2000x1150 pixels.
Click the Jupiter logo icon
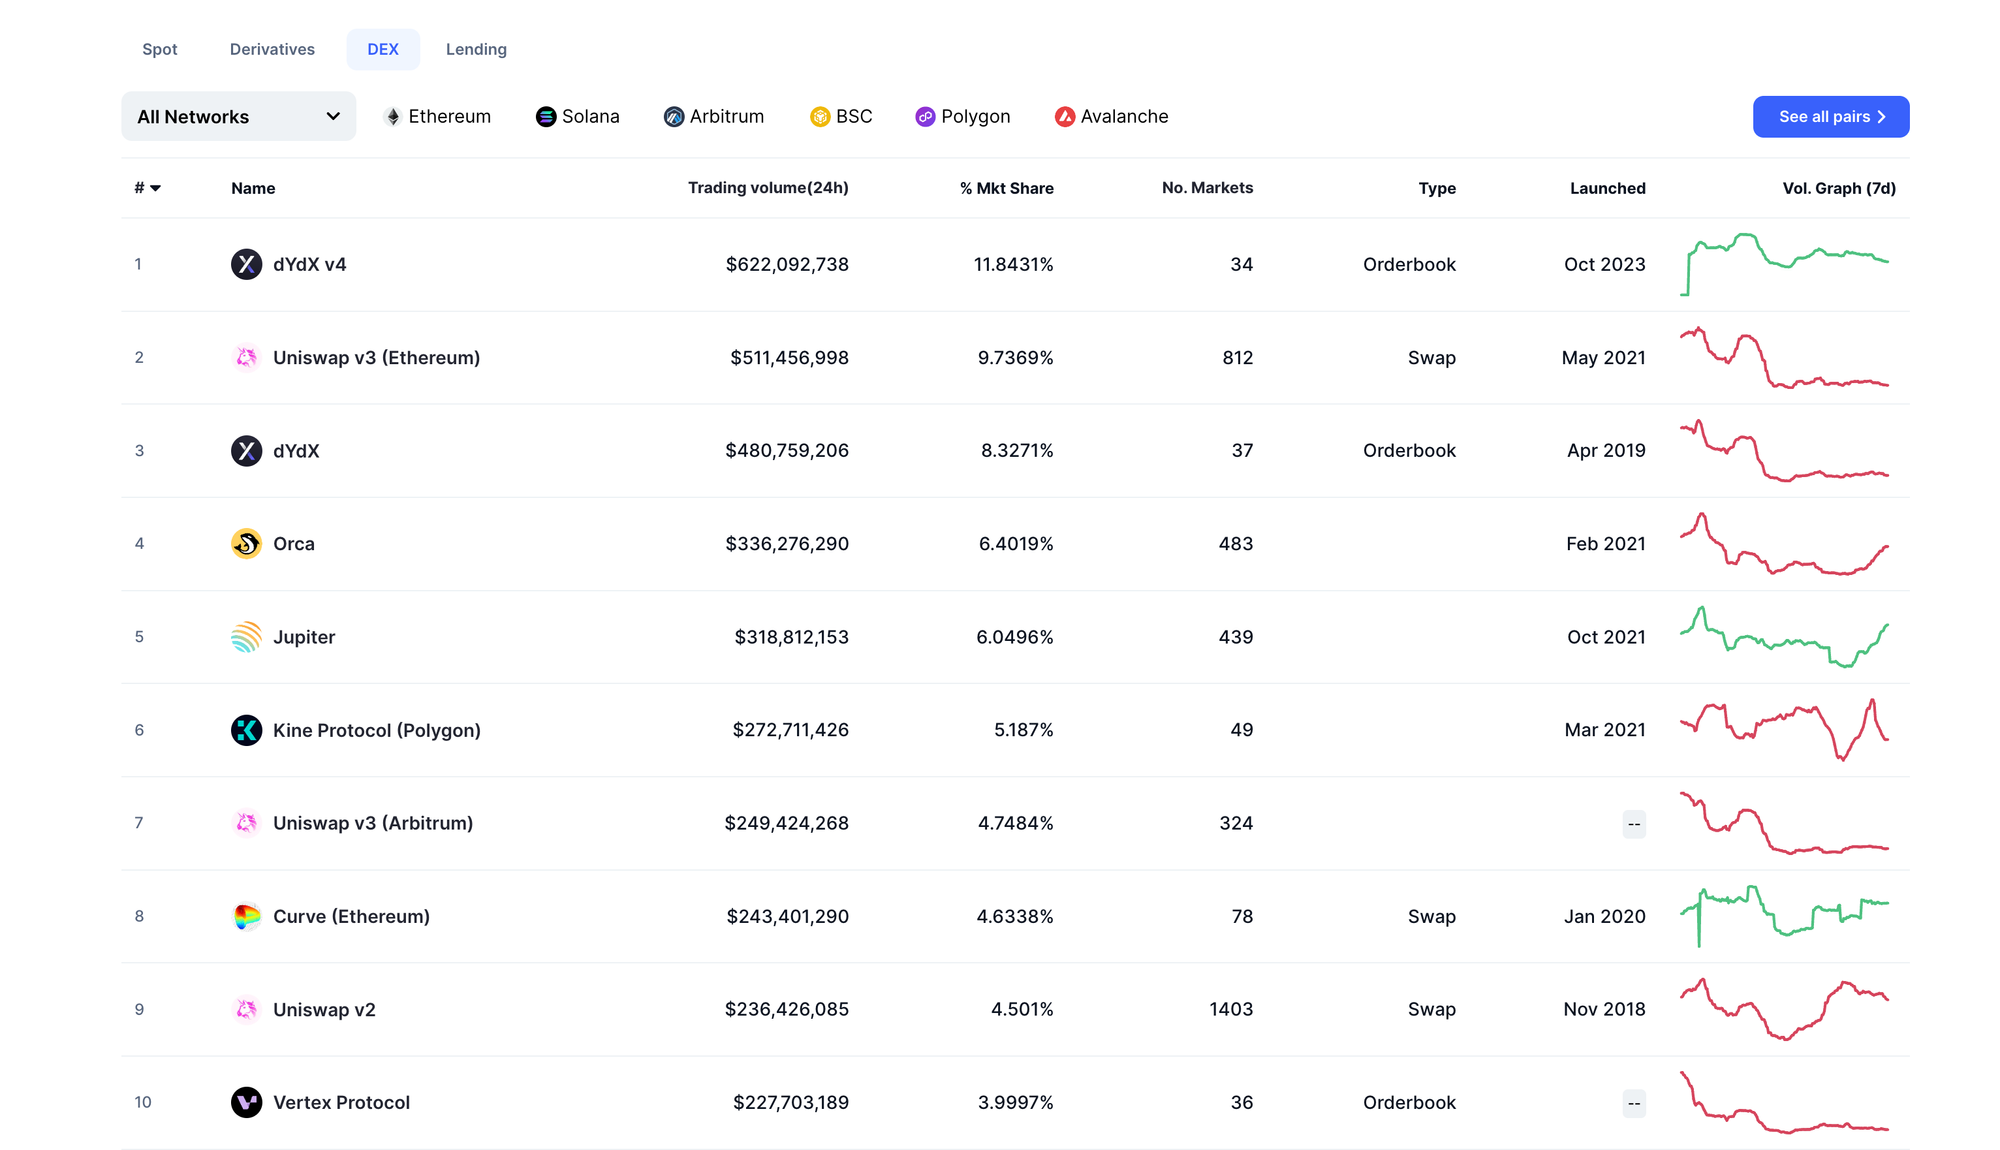pyautogui.click(x=246, y=637)
